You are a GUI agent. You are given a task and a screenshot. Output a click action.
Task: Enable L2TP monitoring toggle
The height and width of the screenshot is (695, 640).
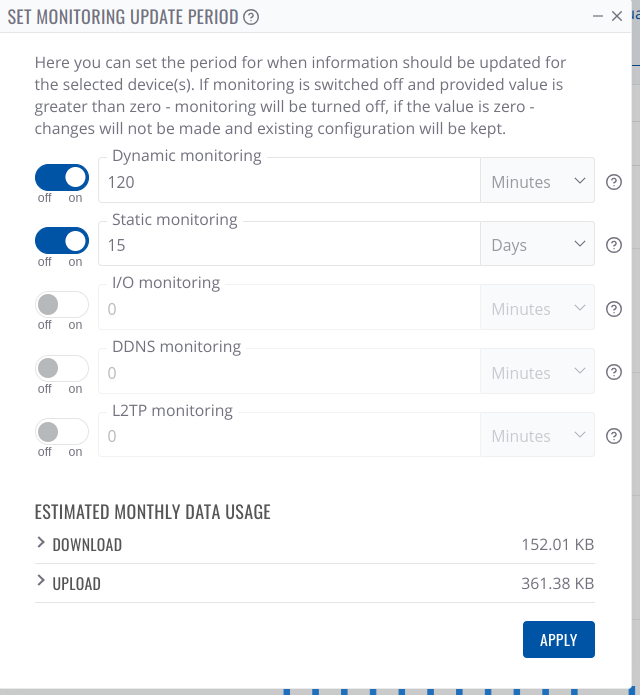pyautogui.click(x=62, y=432)
